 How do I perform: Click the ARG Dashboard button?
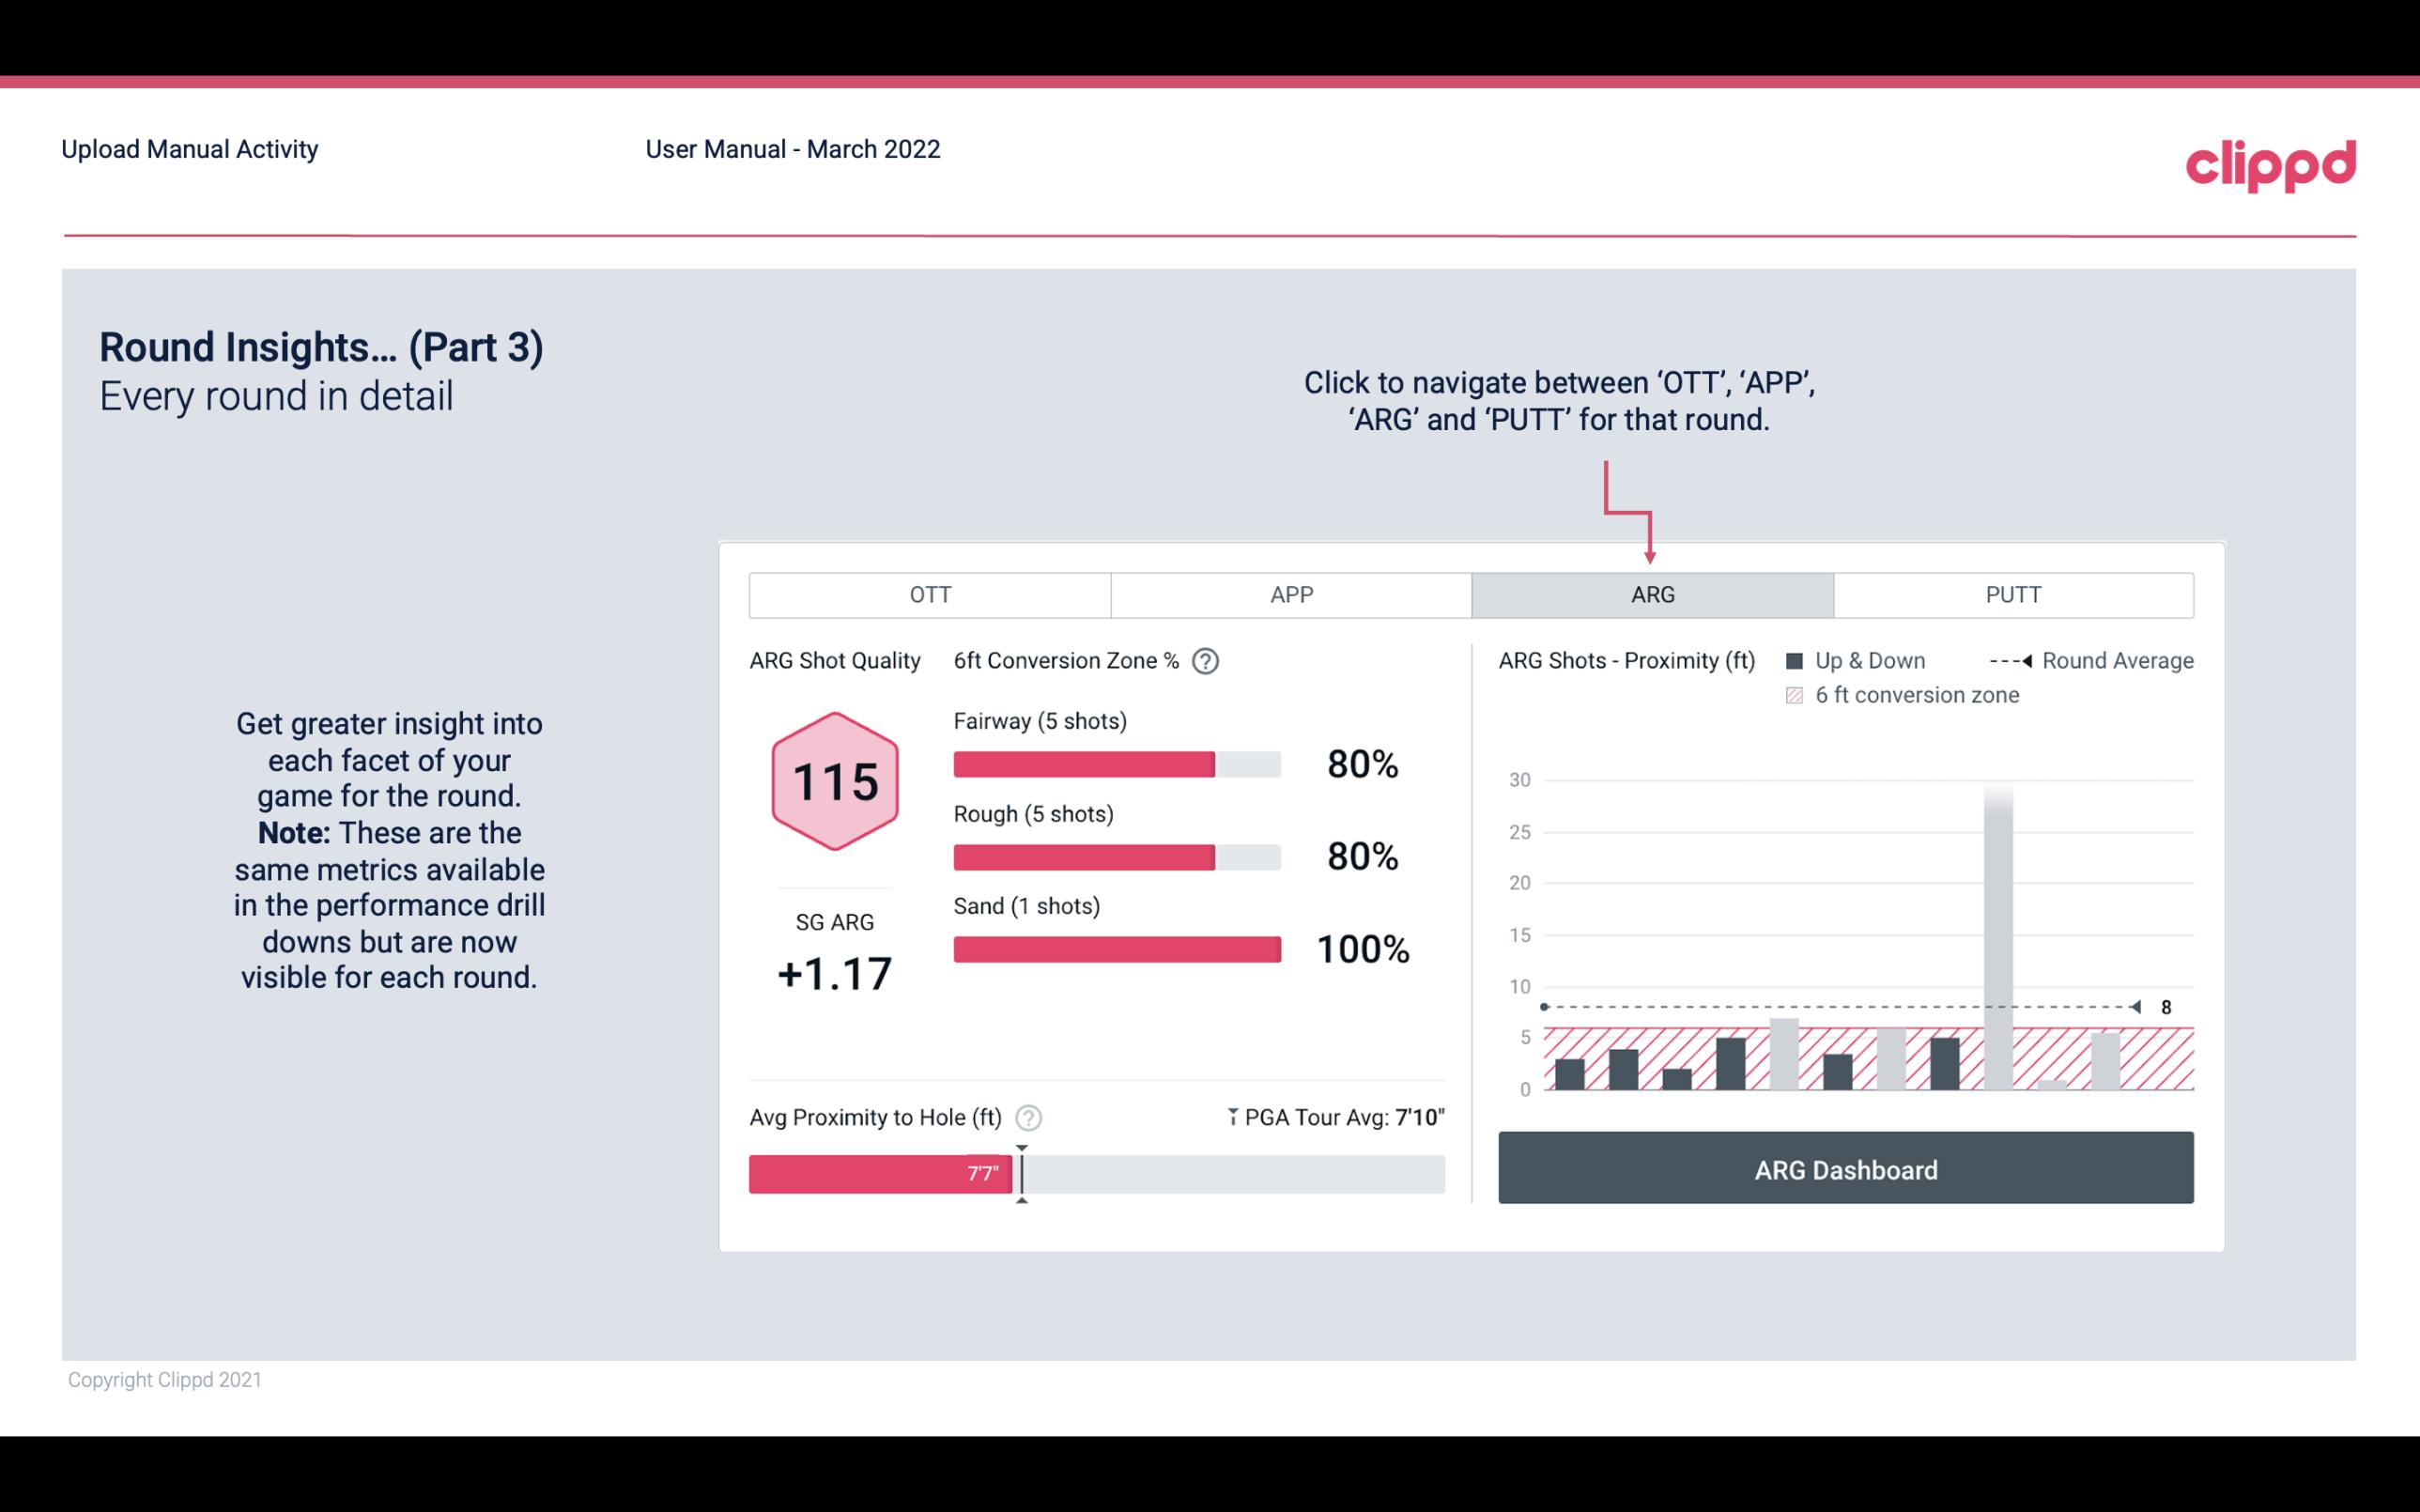pos(1847,1169)
